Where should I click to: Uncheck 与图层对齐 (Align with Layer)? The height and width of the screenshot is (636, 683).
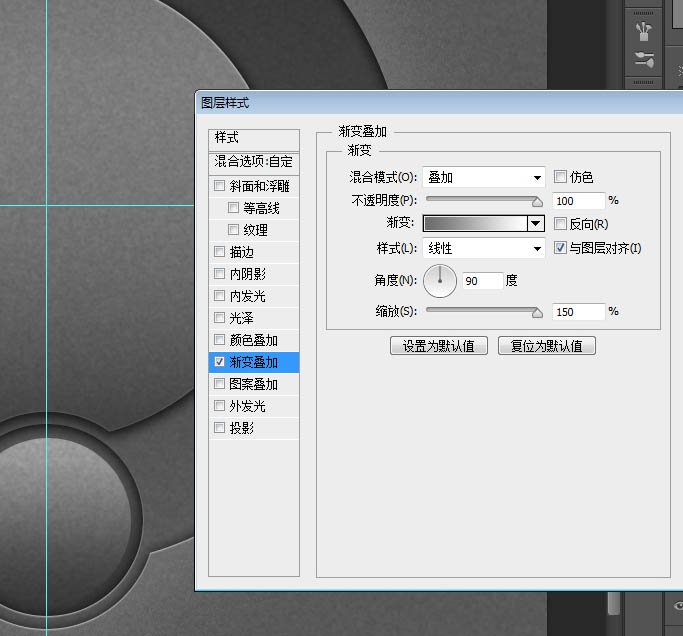pos(561,248)
